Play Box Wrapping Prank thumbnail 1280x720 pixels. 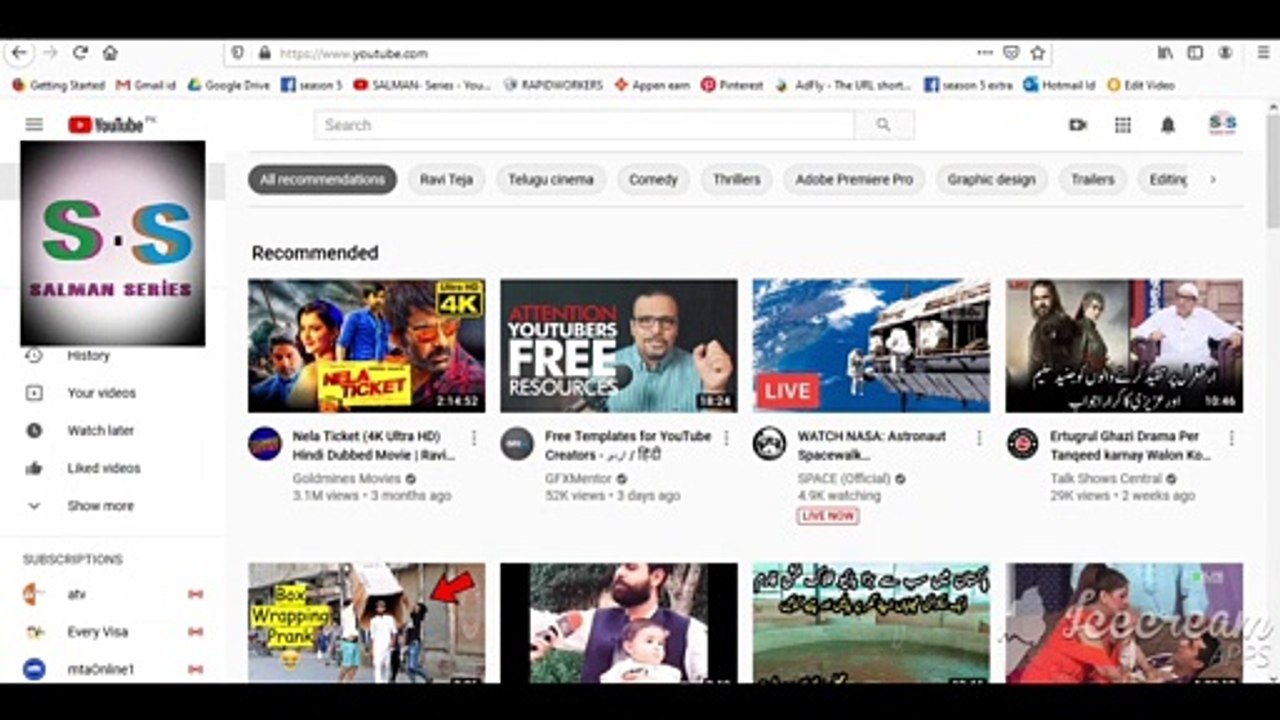pyautogui.click(x=367, y=622)
